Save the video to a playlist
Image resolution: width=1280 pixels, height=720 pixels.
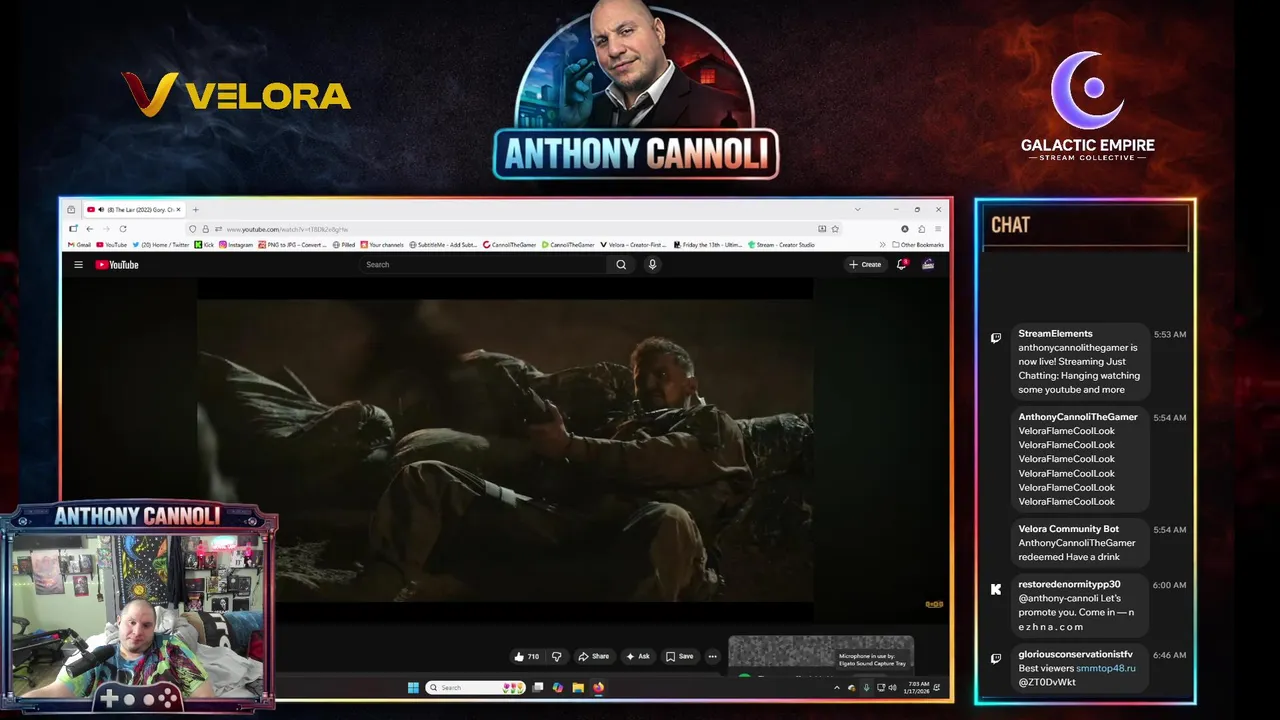[x=680, y=657]
